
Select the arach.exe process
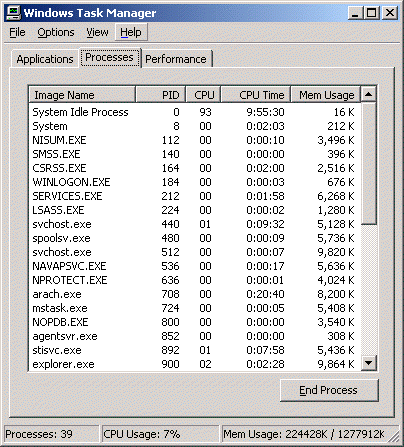point(195,294)
